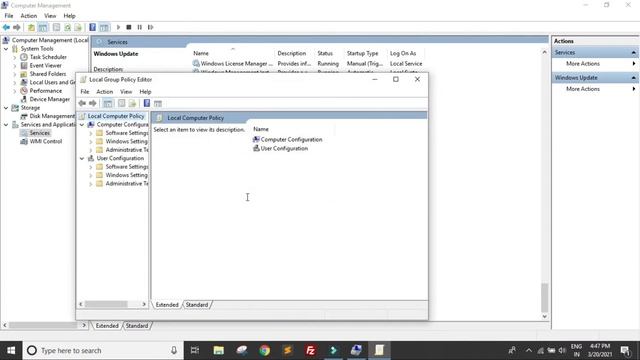Viewport: 640px width, 360px height.
Task: Collapse Services and Applications node
Action: pos(6,124)
